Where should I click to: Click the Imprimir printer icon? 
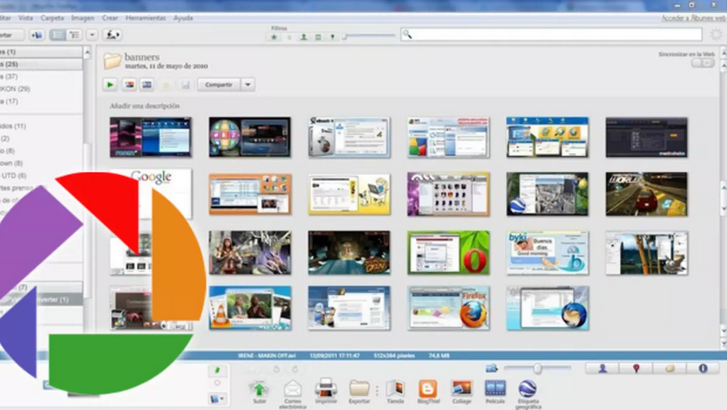point(326,388)
